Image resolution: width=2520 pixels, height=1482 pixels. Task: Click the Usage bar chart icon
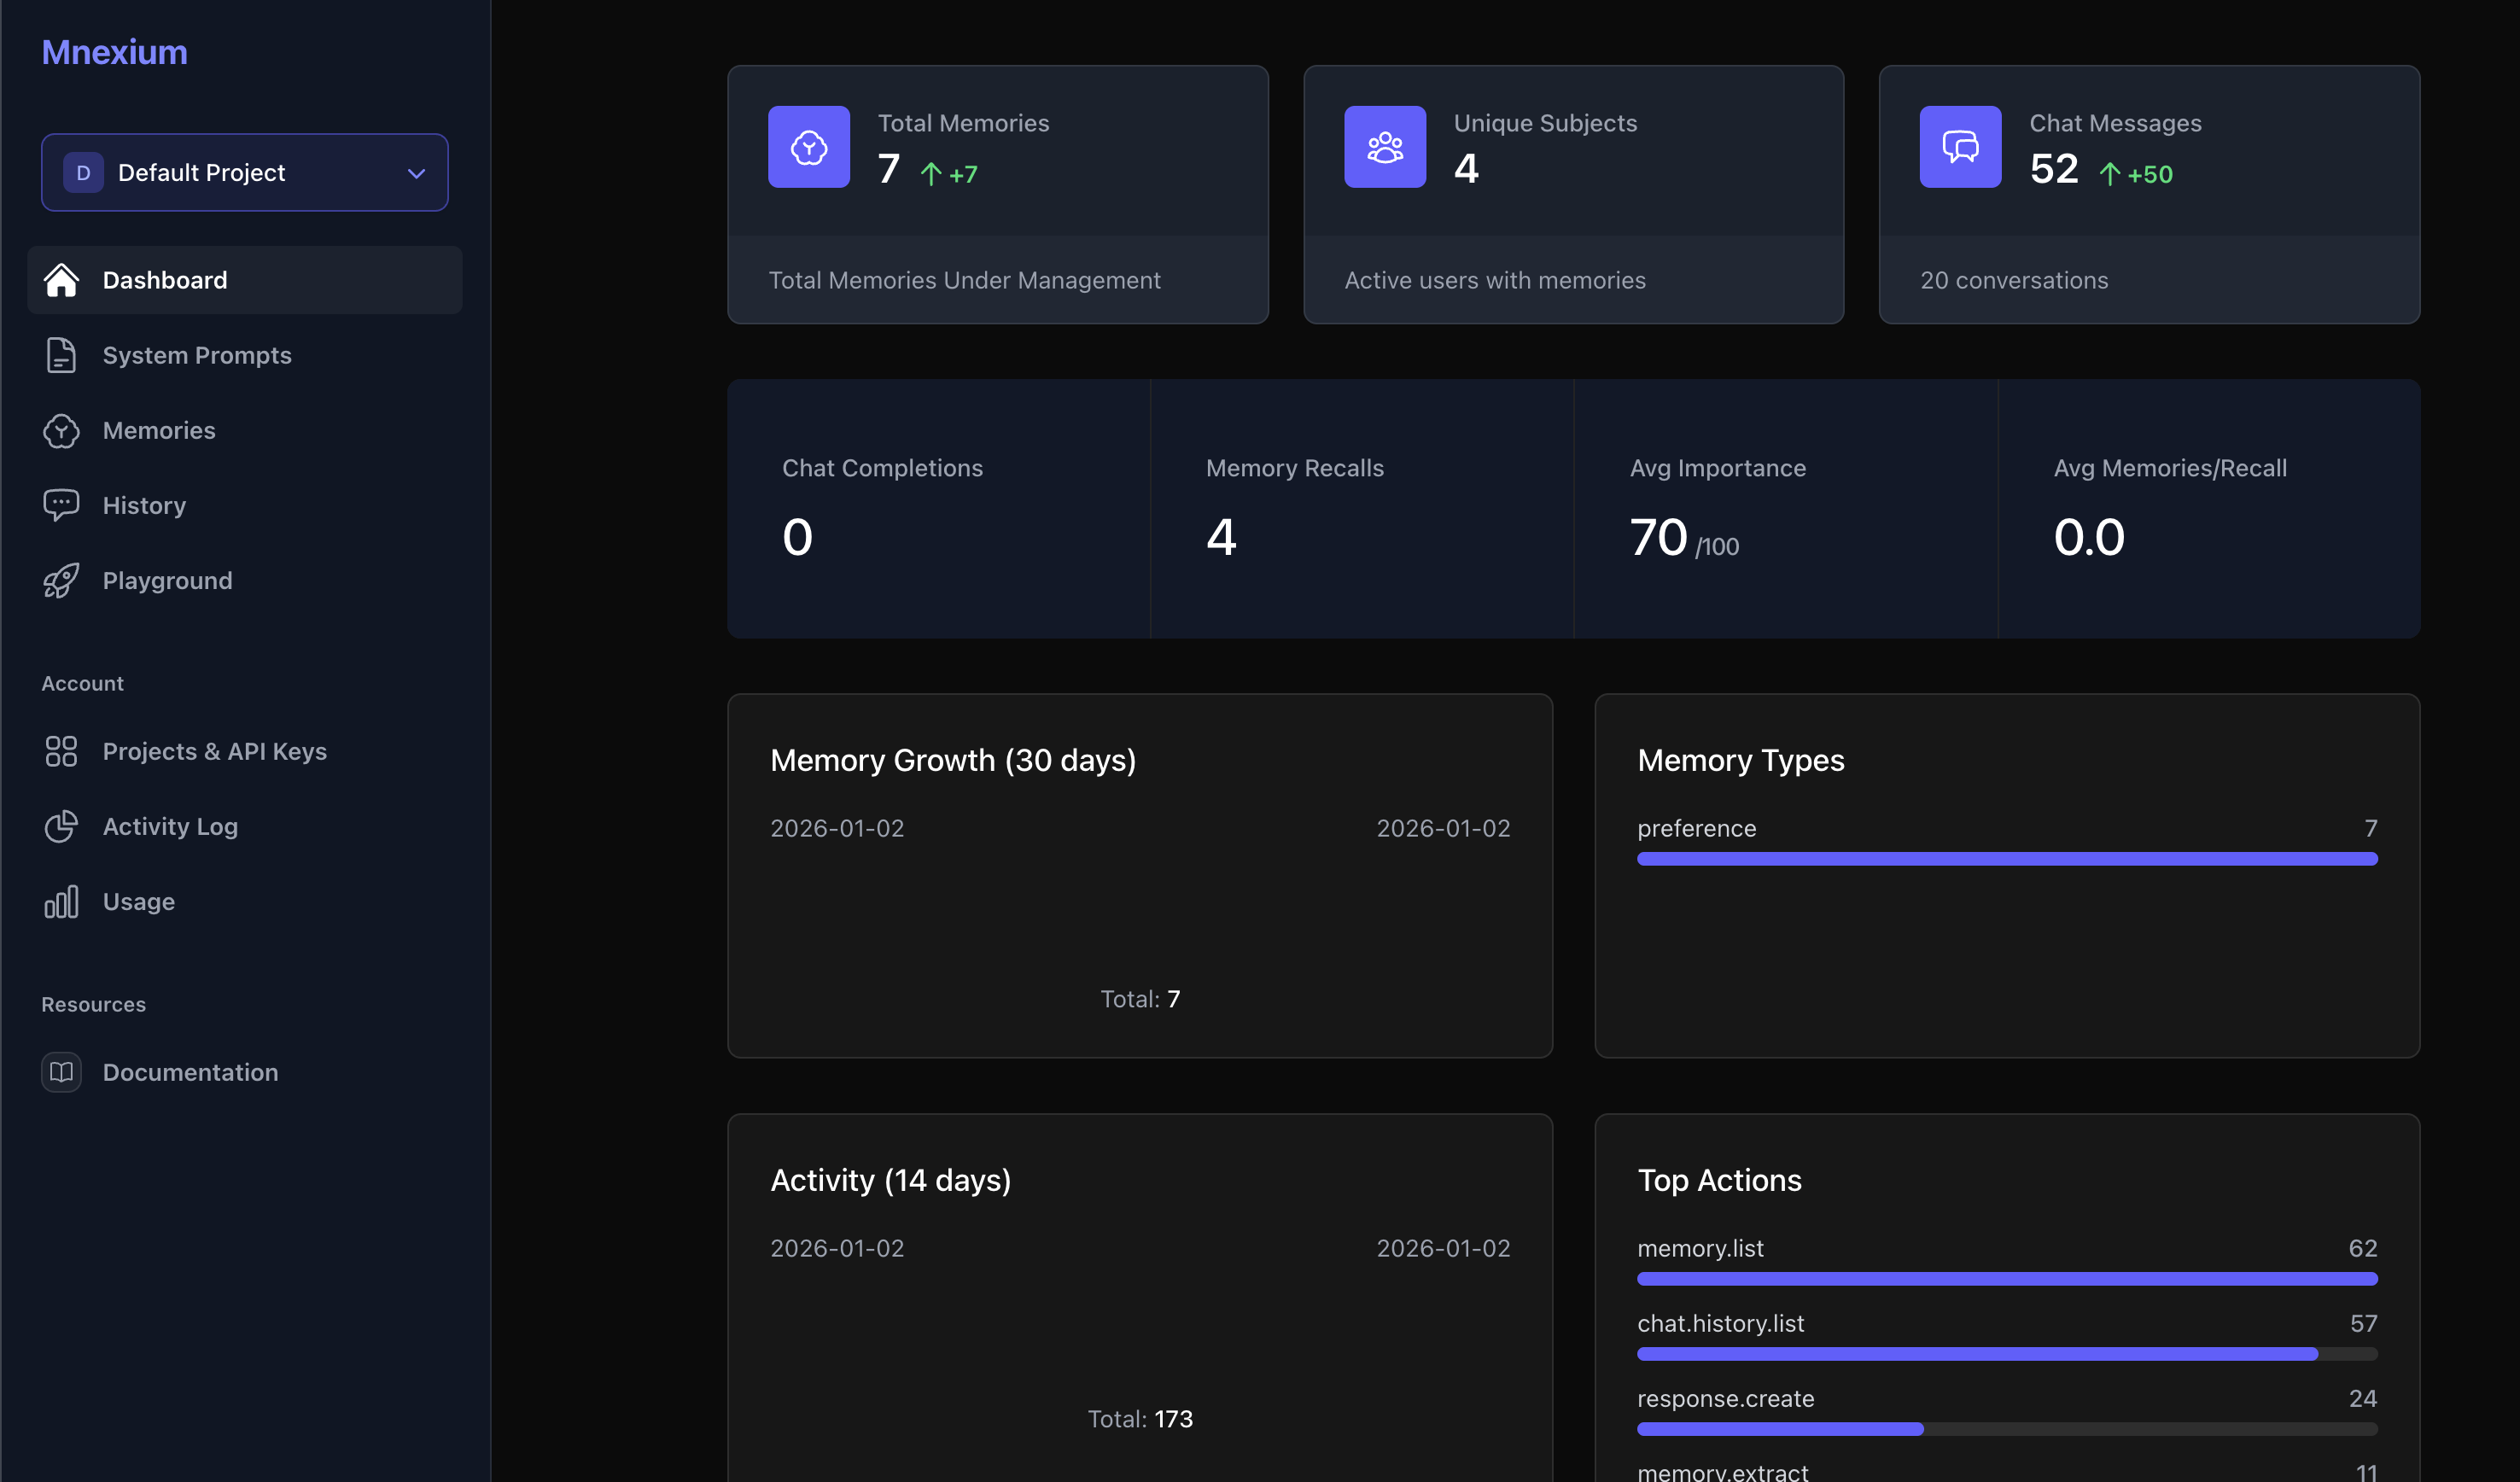click(62, 901)
